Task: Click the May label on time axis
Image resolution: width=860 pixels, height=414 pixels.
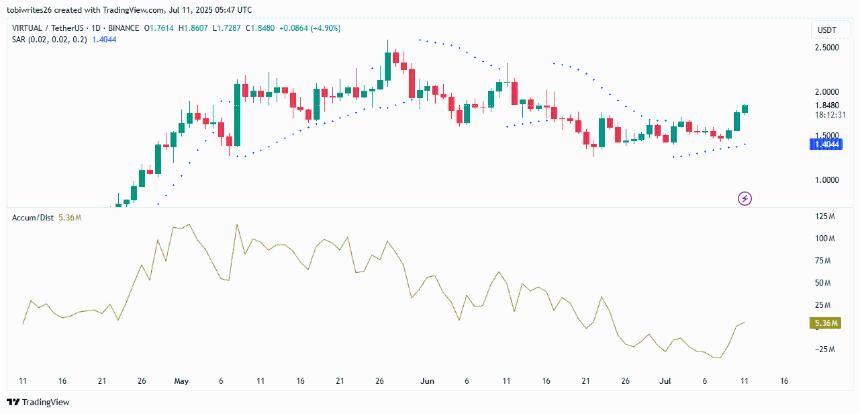Action: point(181,381)
